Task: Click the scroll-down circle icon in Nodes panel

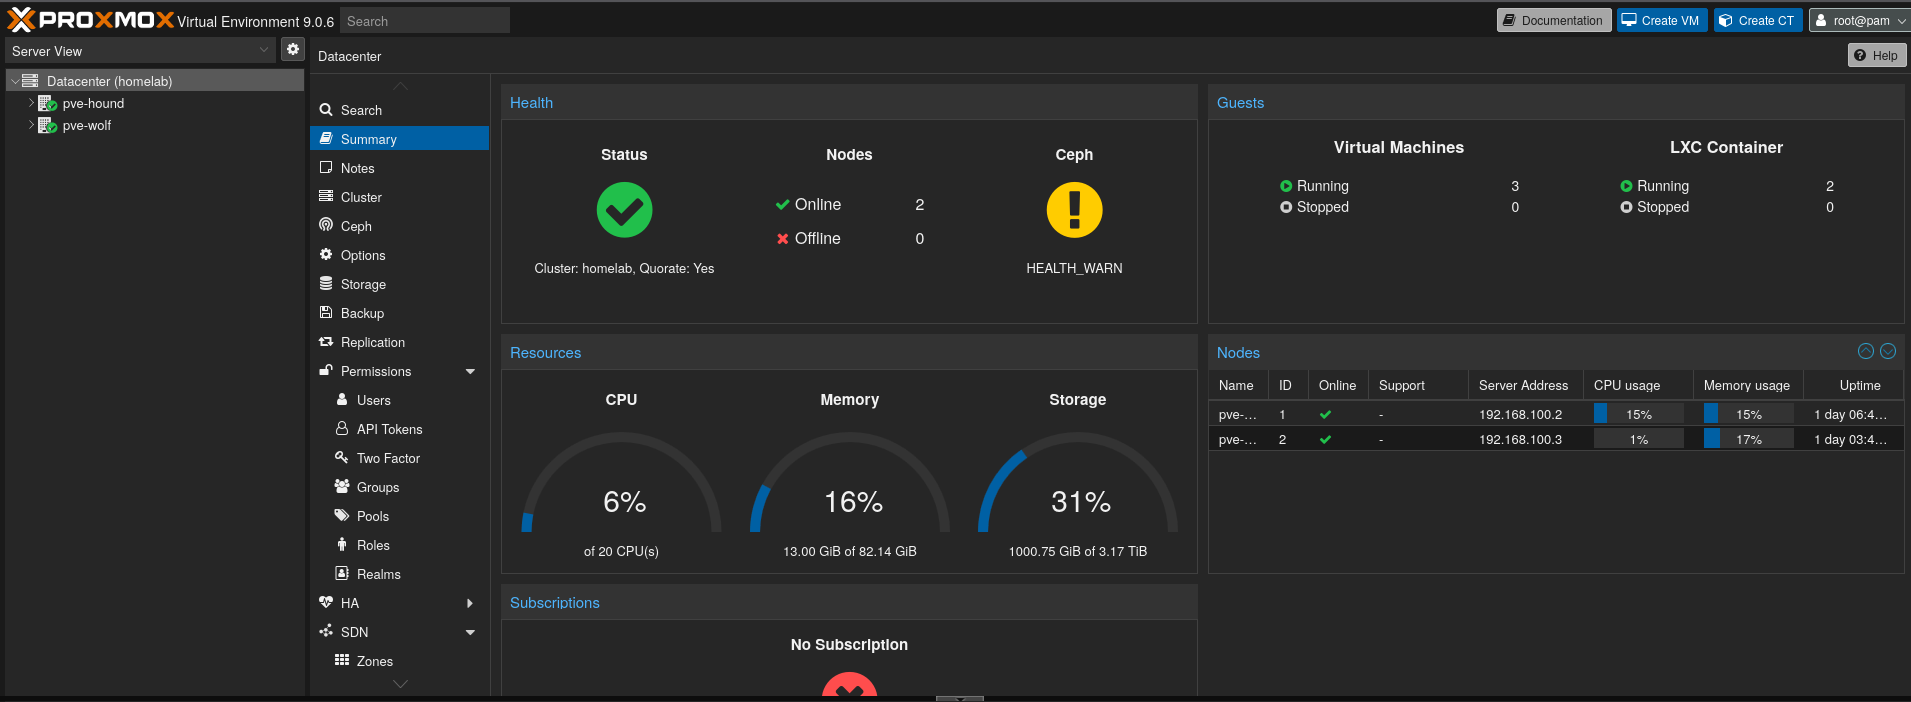Action: click(1888, 351)
